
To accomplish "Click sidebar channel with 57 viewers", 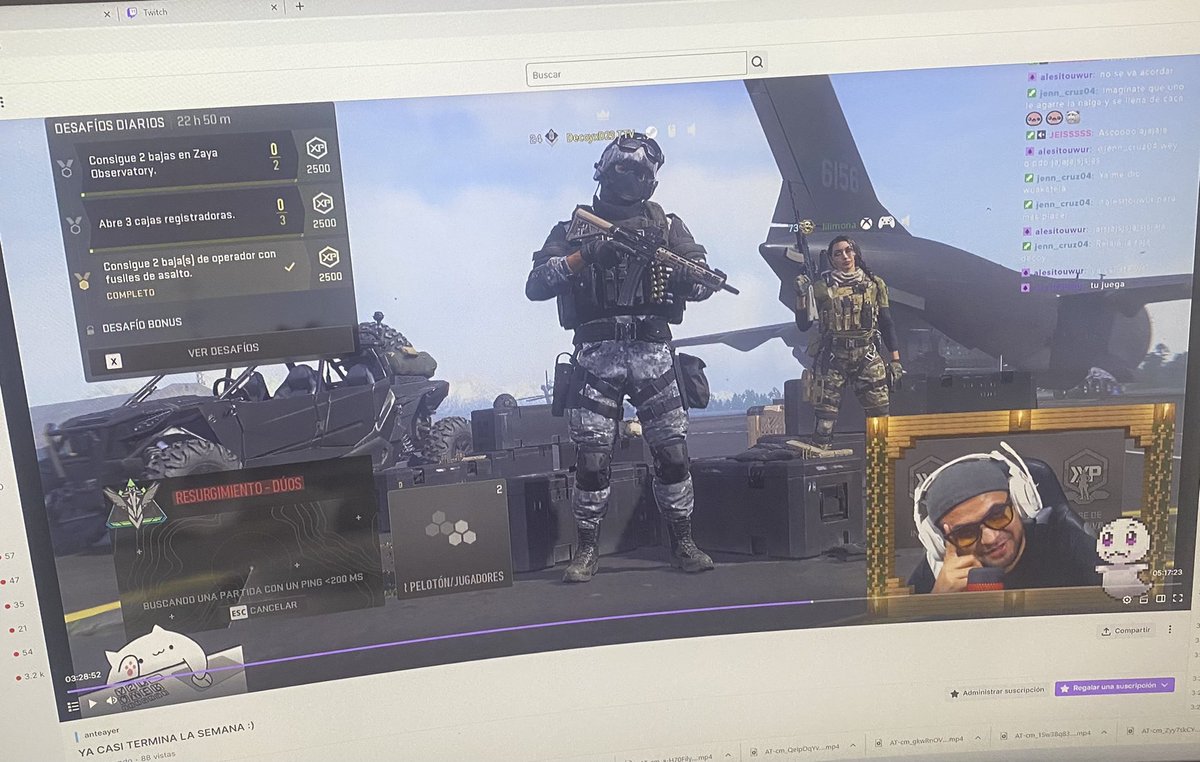I will [x=7, y=555].
